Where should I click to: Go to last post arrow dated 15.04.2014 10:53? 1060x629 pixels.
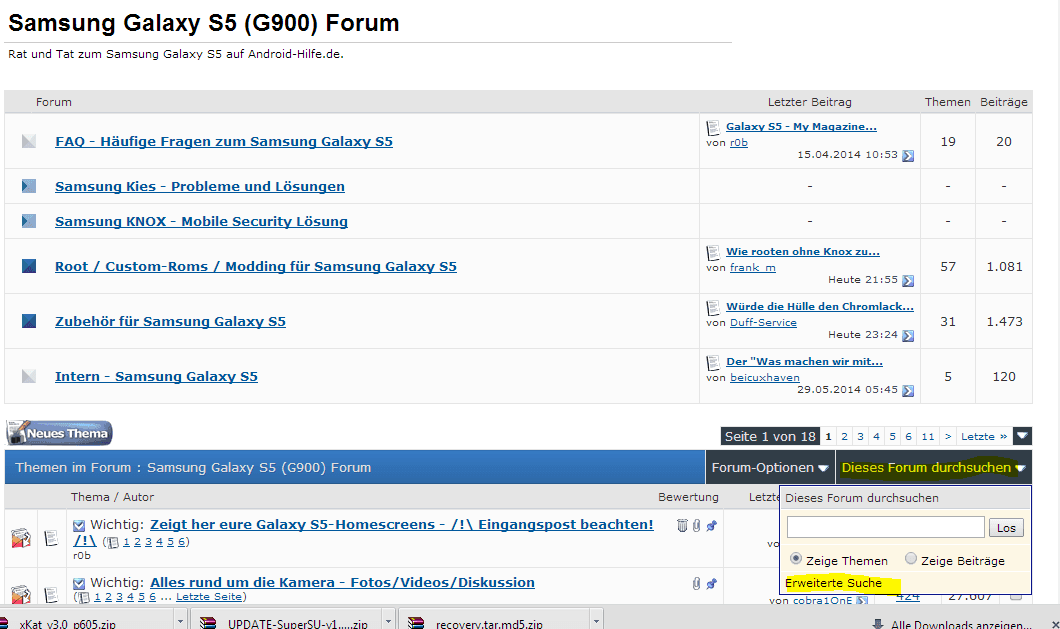[908, 156]
